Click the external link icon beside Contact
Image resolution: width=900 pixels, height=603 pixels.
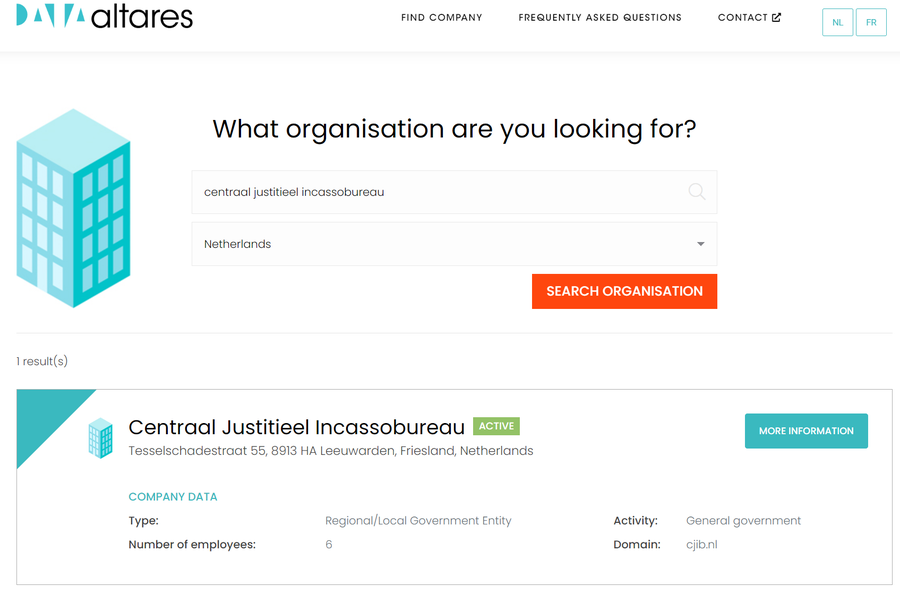tap(777, 17)
